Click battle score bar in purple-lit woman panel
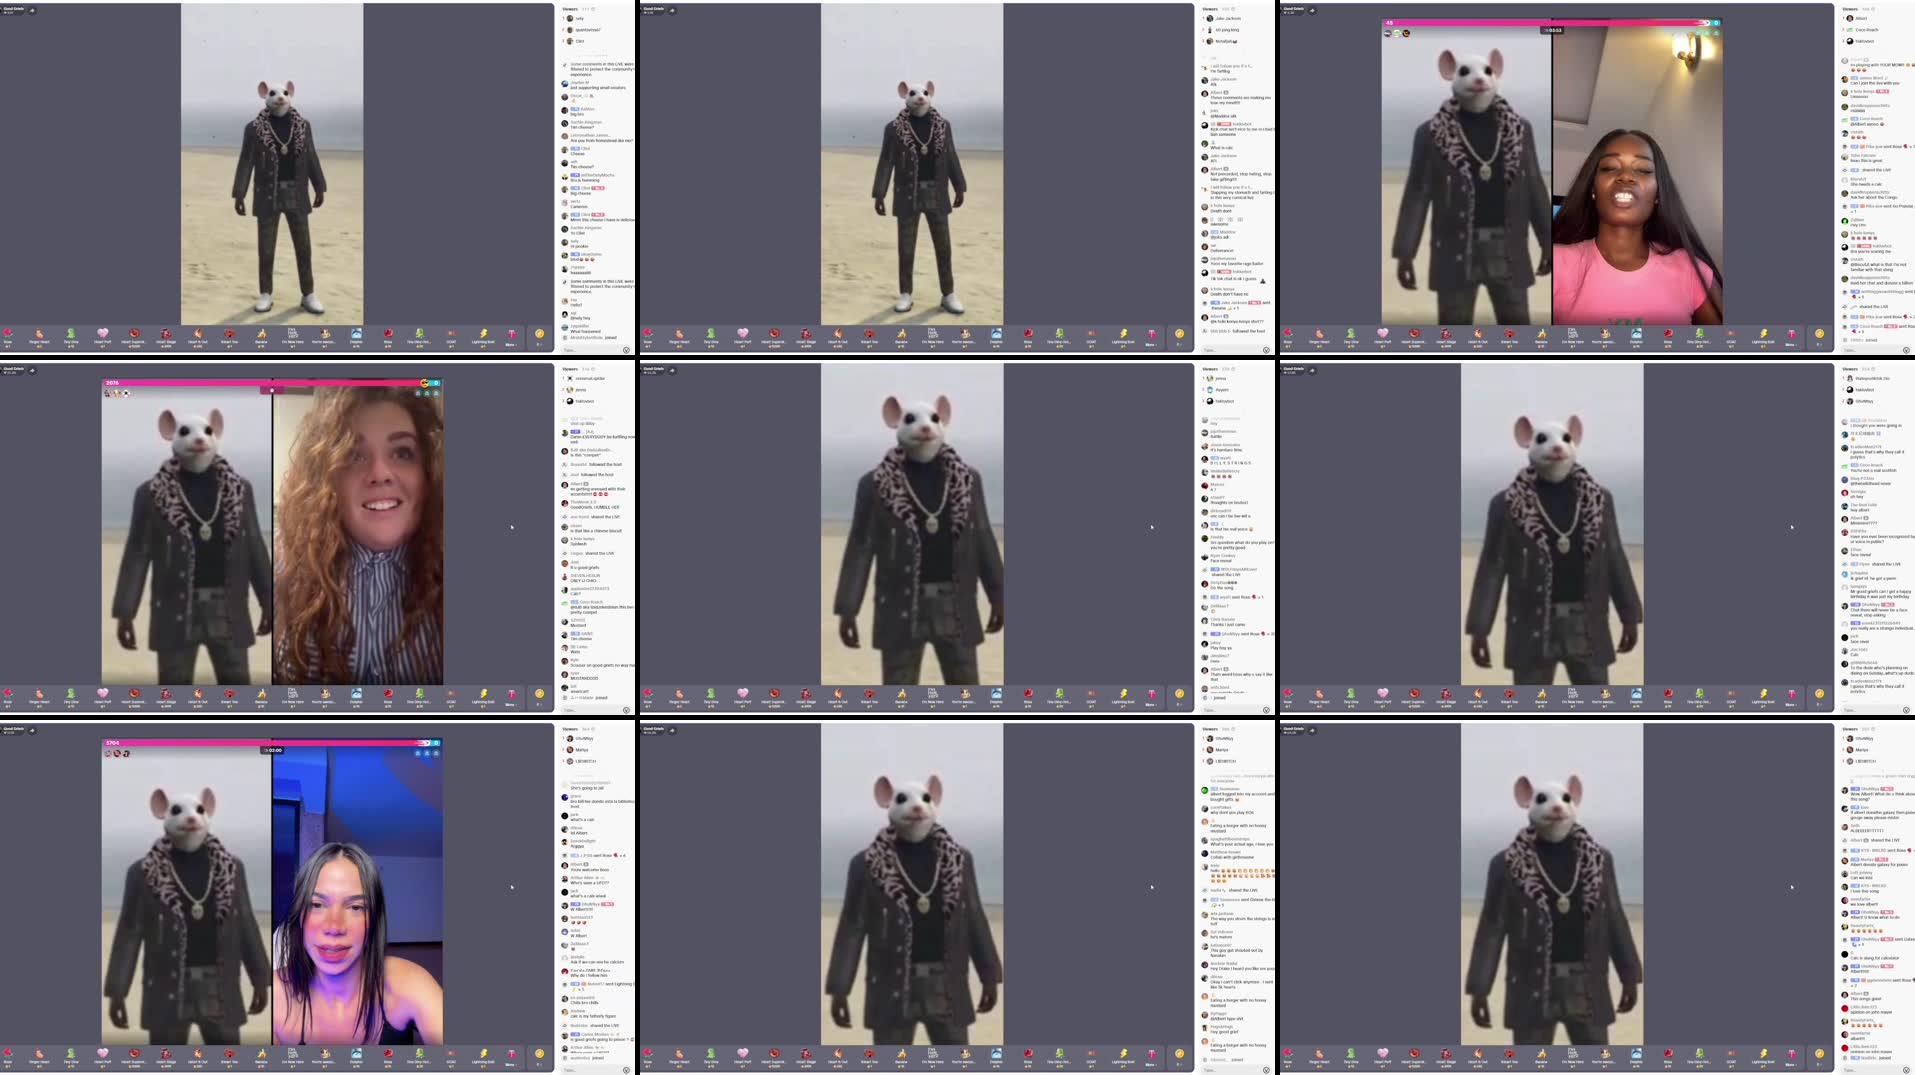Image resolution: width=1915 pixels, height=1075 pixels. (x=272, y=742)
